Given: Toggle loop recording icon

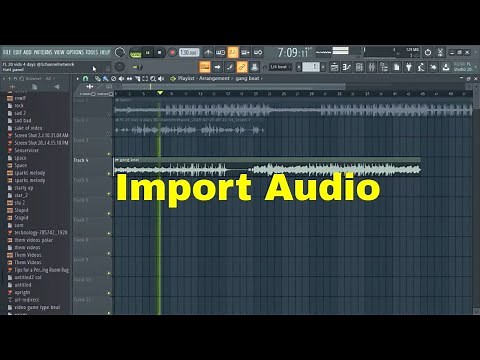Looking at the screenshot, I should tap(258, 52).
